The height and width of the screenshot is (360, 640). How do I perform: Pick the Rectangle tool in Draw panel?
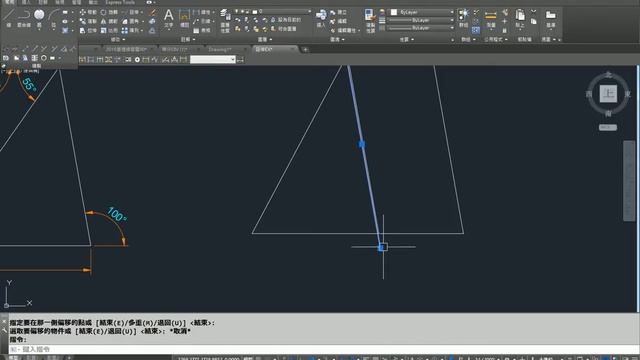coord(65,12)
